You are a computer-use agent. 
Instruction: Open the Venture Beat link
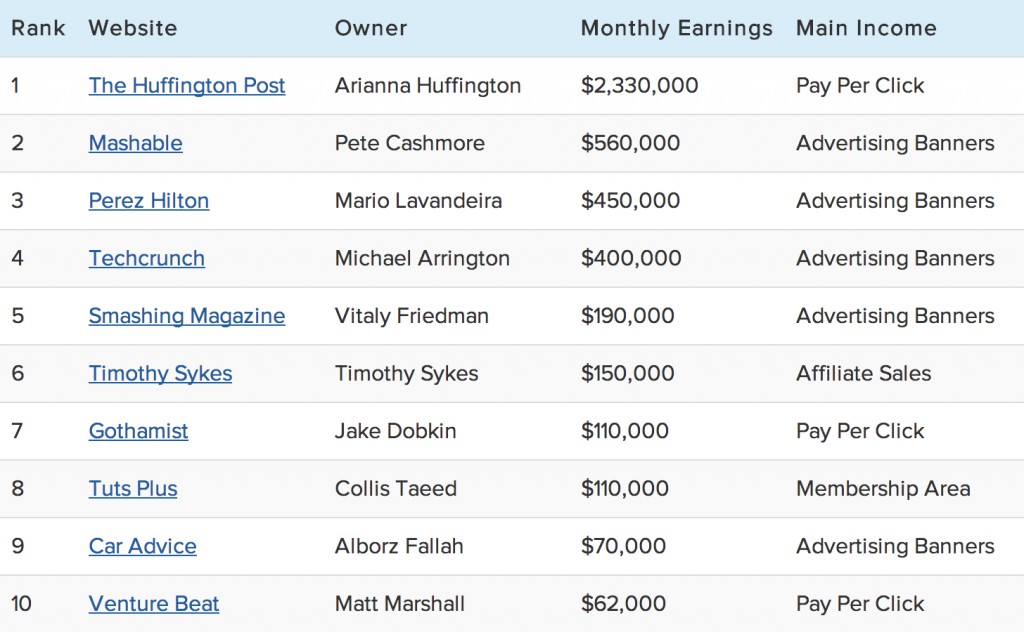click(x=153, y=603)
